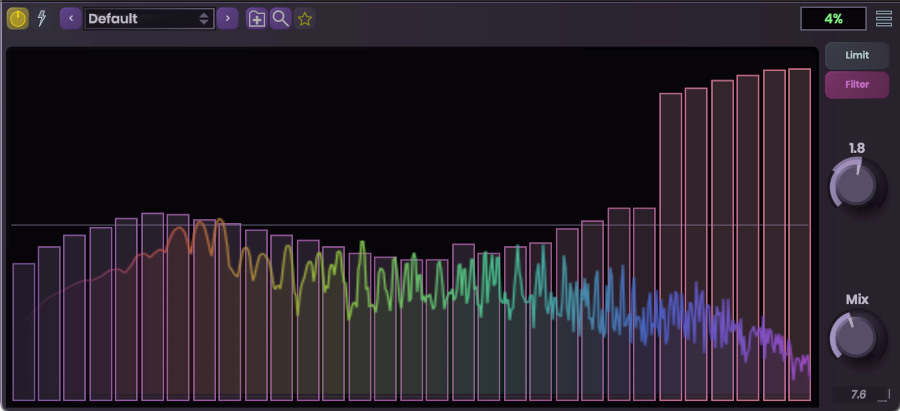The image size is (900, 411).
Task: Click the Mix knob
Action: coord(856,336)
